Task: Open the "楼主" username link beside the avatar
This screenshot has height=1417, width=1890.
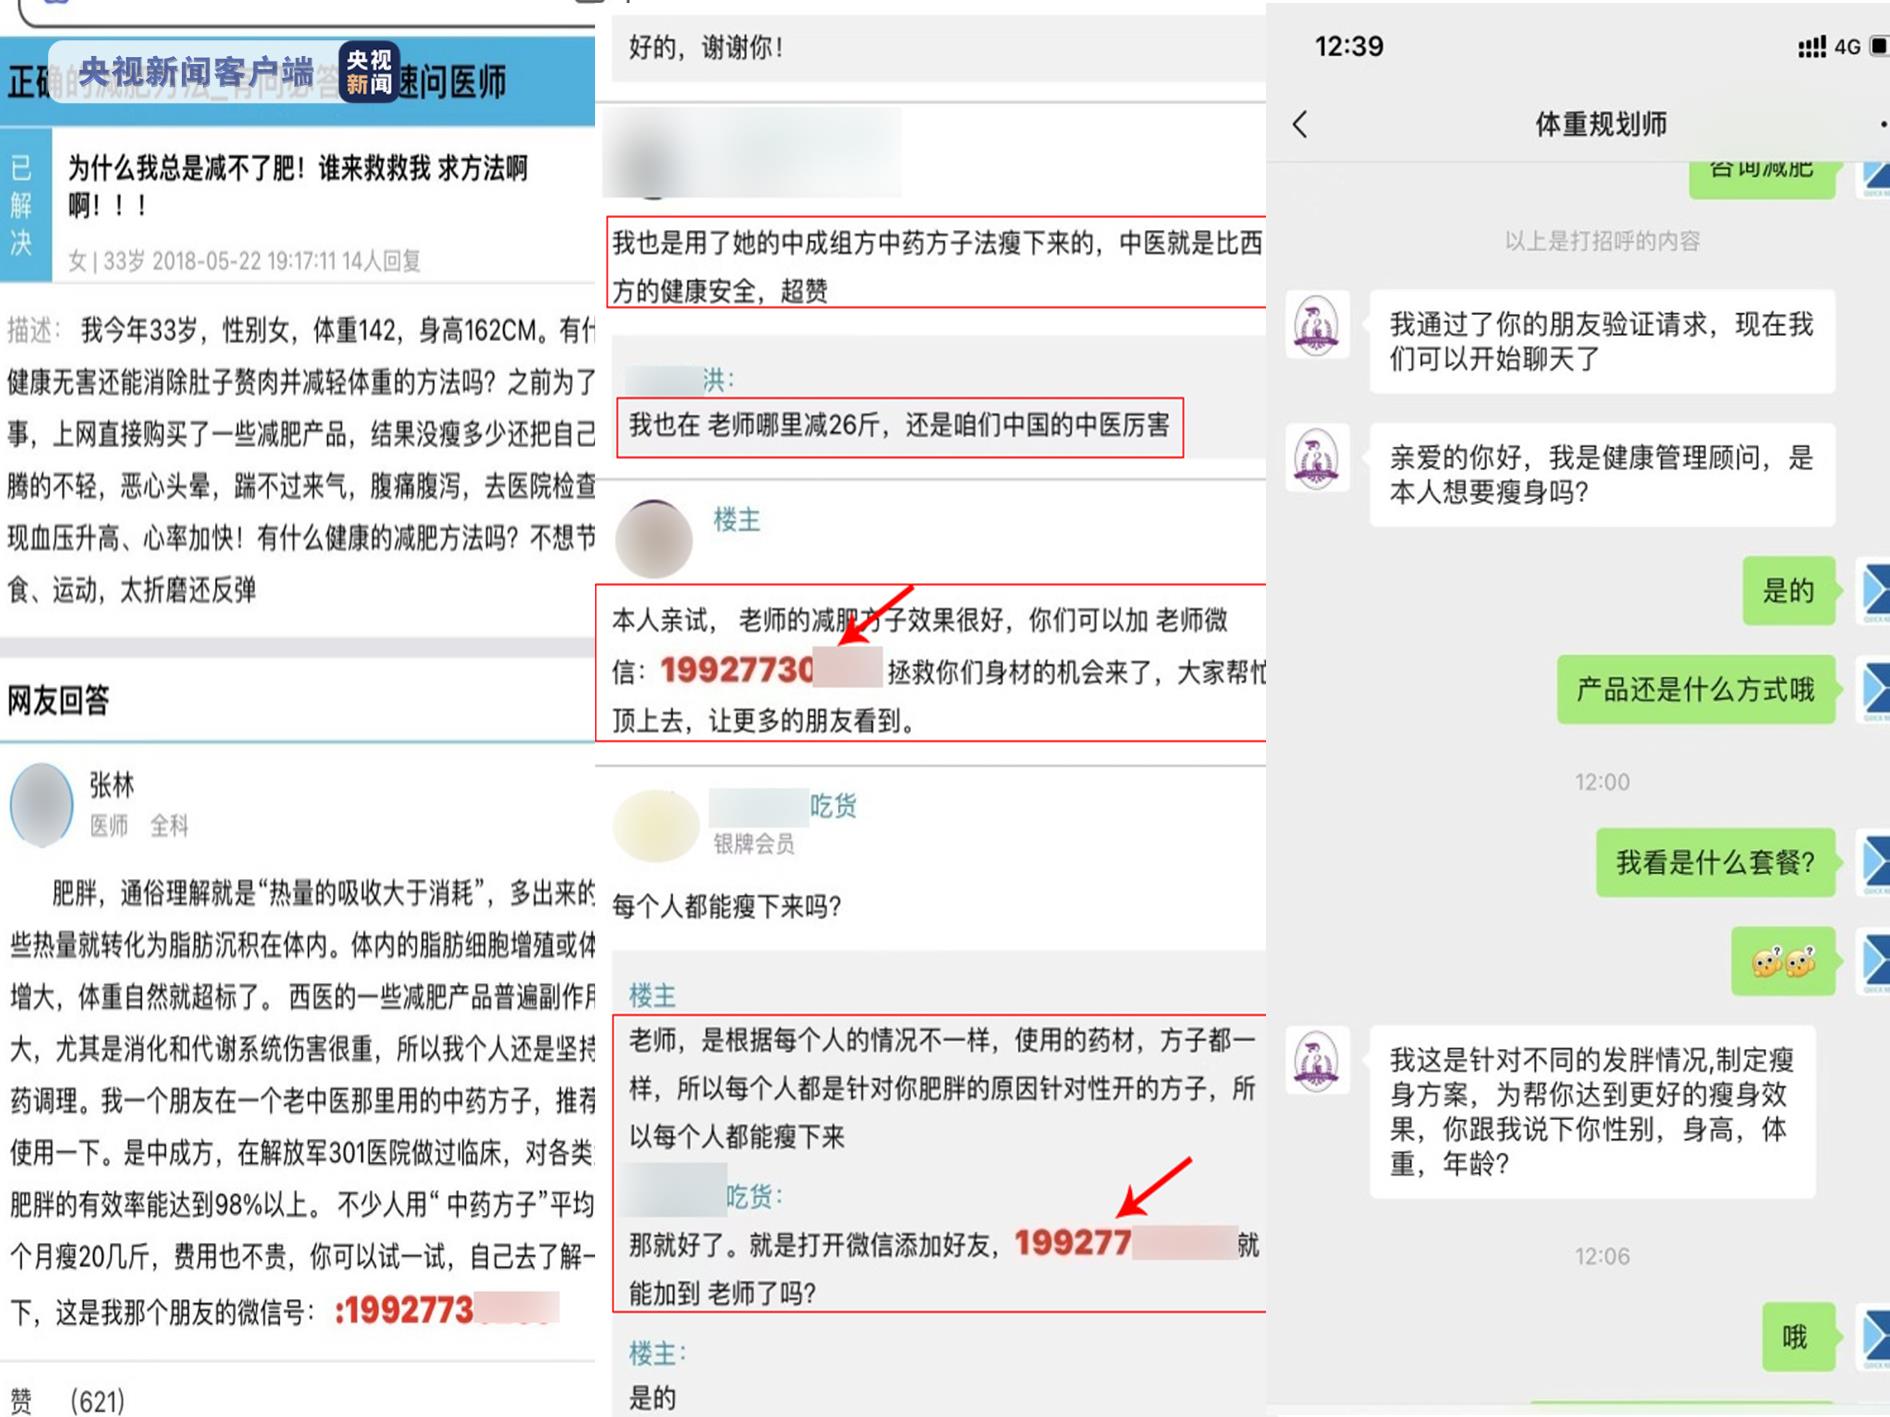Action: coord(736,520)
